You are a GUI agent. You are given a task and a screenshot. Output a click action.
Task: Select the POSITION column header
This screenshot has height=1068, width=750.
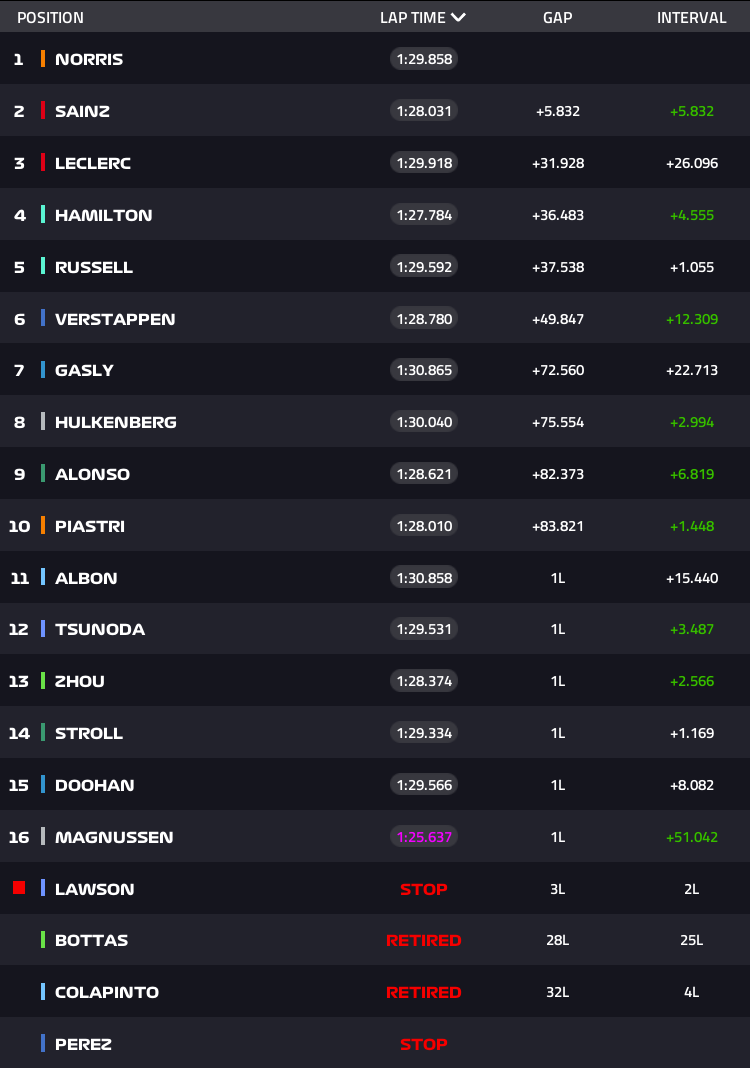(50, 18)
